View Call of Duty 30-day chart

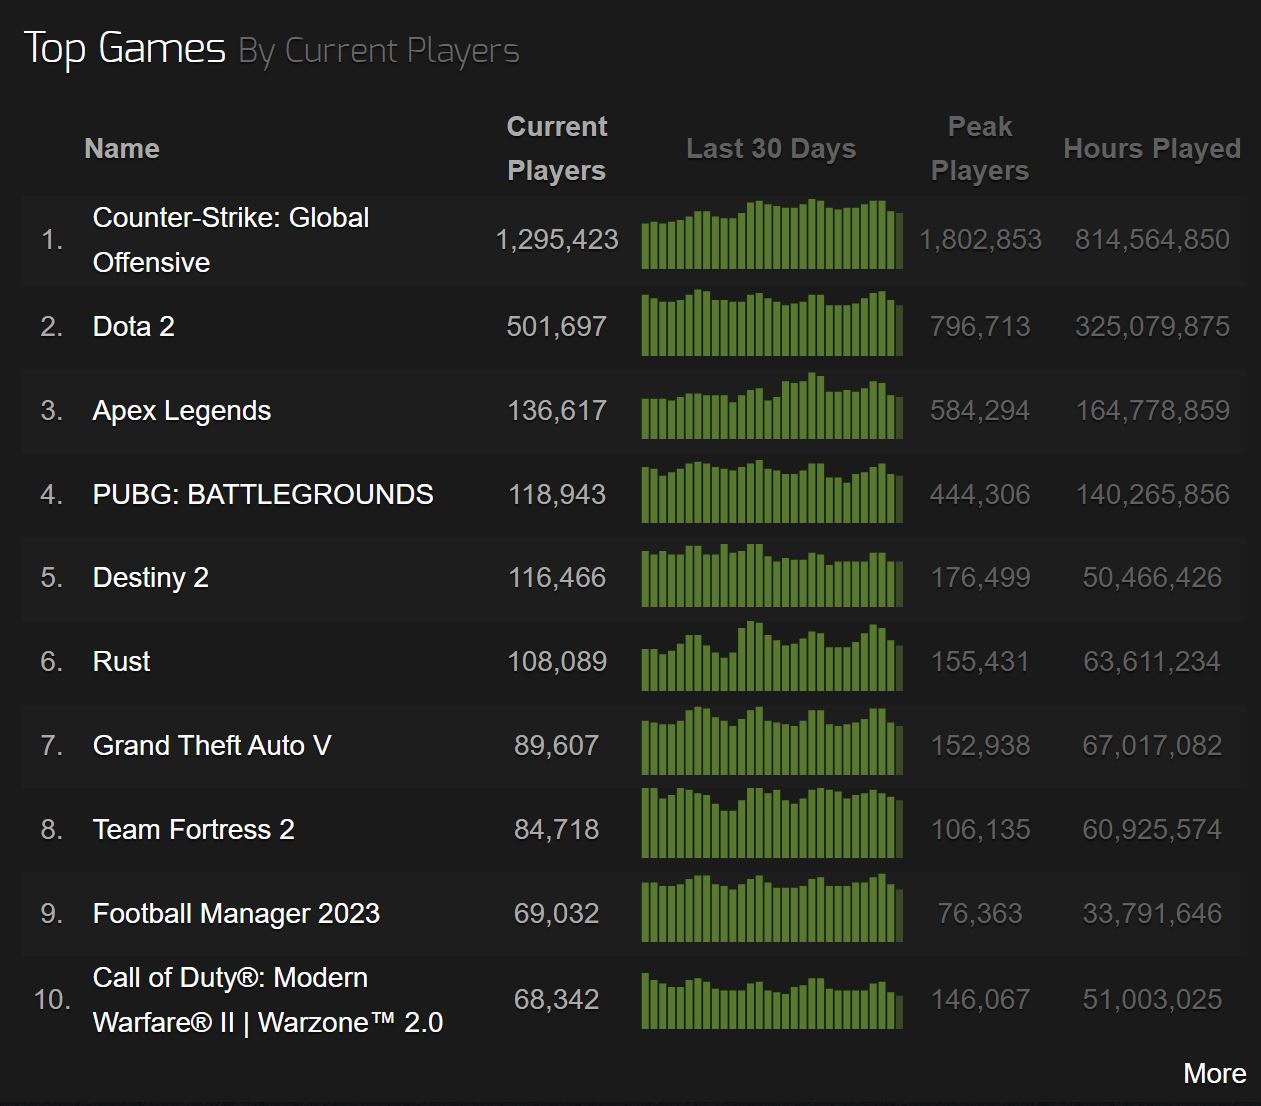[x=772, y=1000]
